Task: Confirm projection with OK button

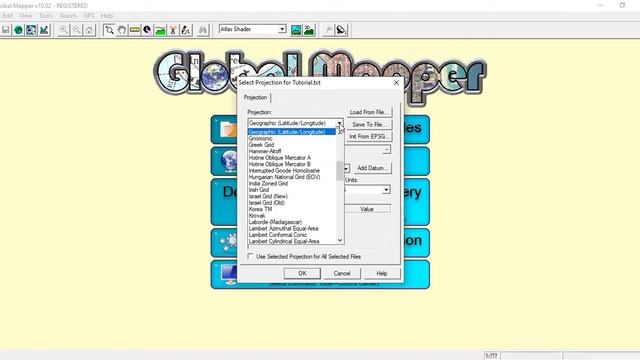Action: [302, 273]
